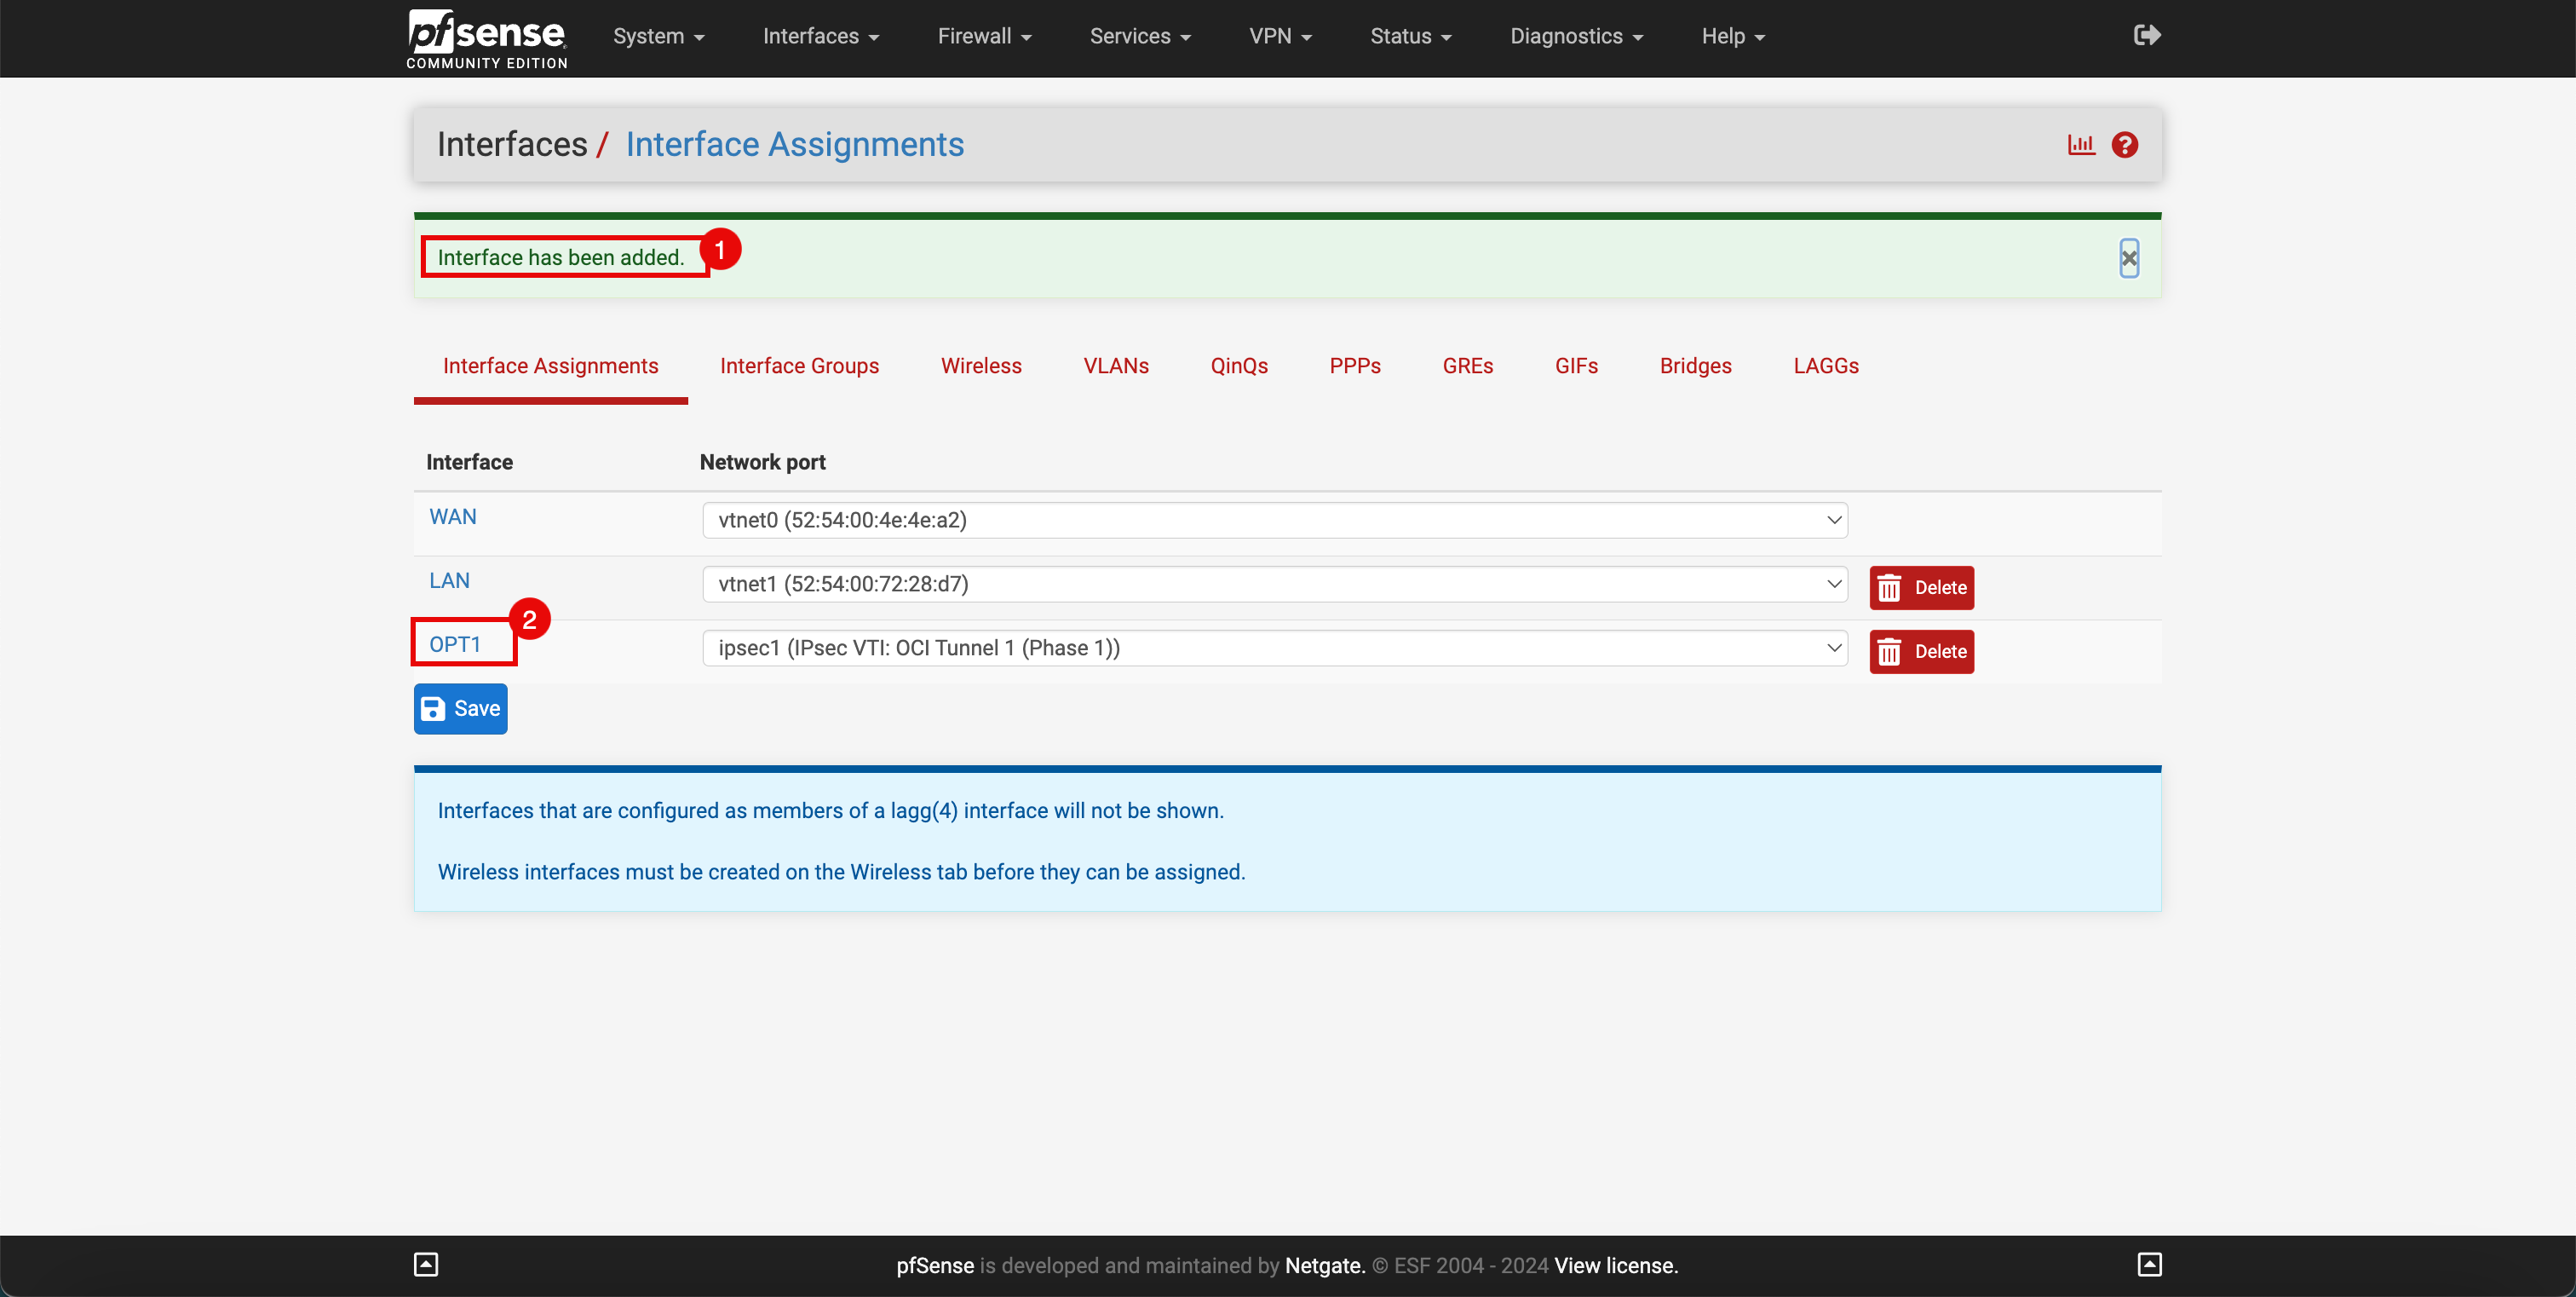Click the red help question-mark icon

coord(2124,145)
